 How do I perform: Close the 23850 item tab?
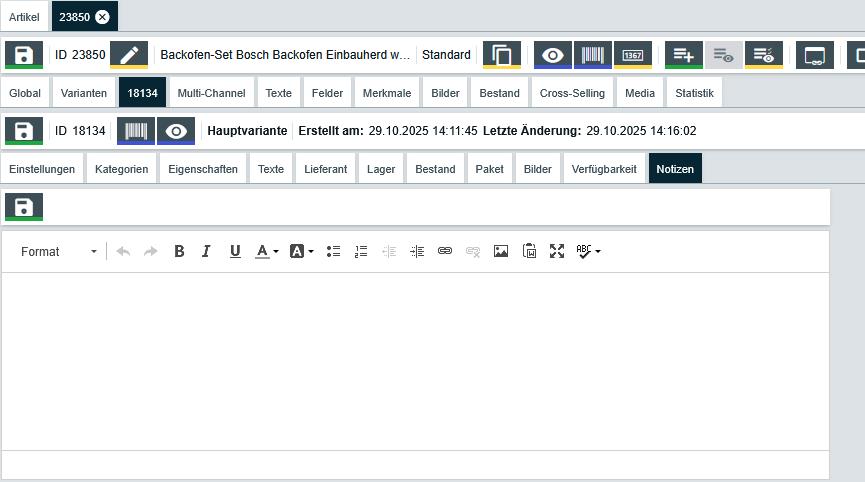pos(102,17)
